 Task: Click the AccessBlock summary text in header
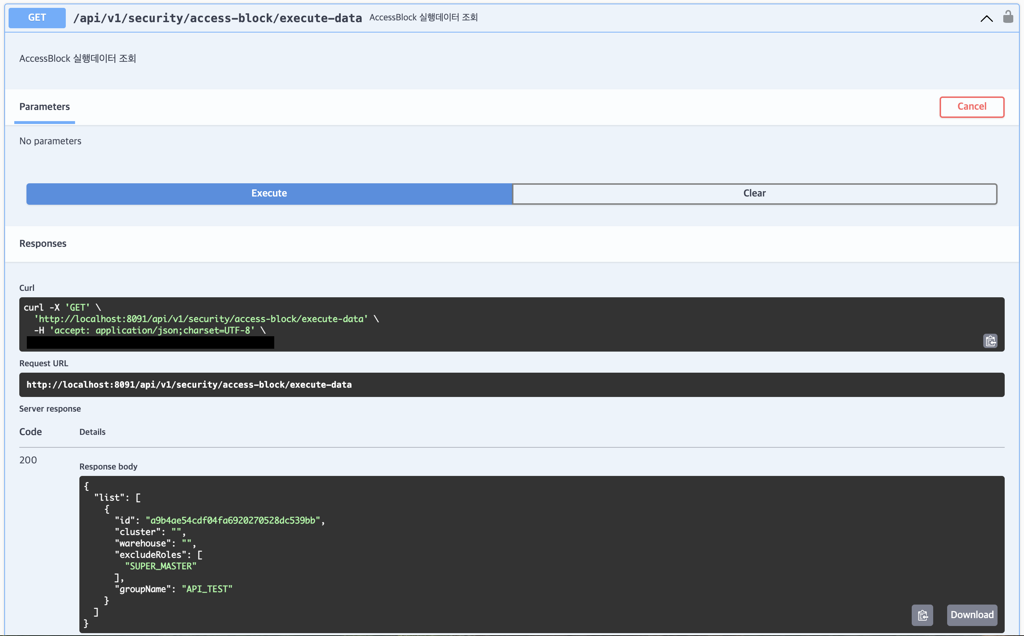pos(423,18)
